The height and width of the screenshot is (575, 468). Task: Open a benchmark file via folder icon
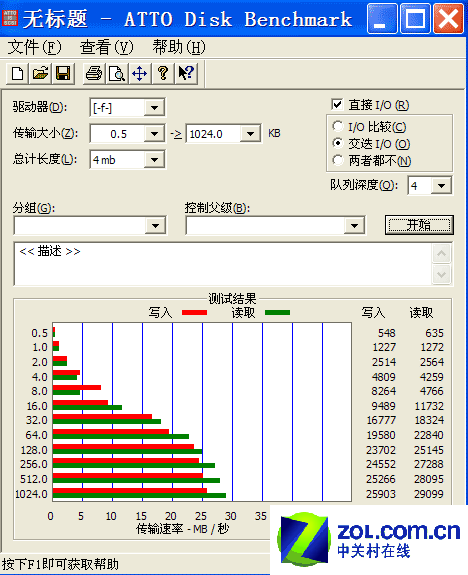coord(40,73)
